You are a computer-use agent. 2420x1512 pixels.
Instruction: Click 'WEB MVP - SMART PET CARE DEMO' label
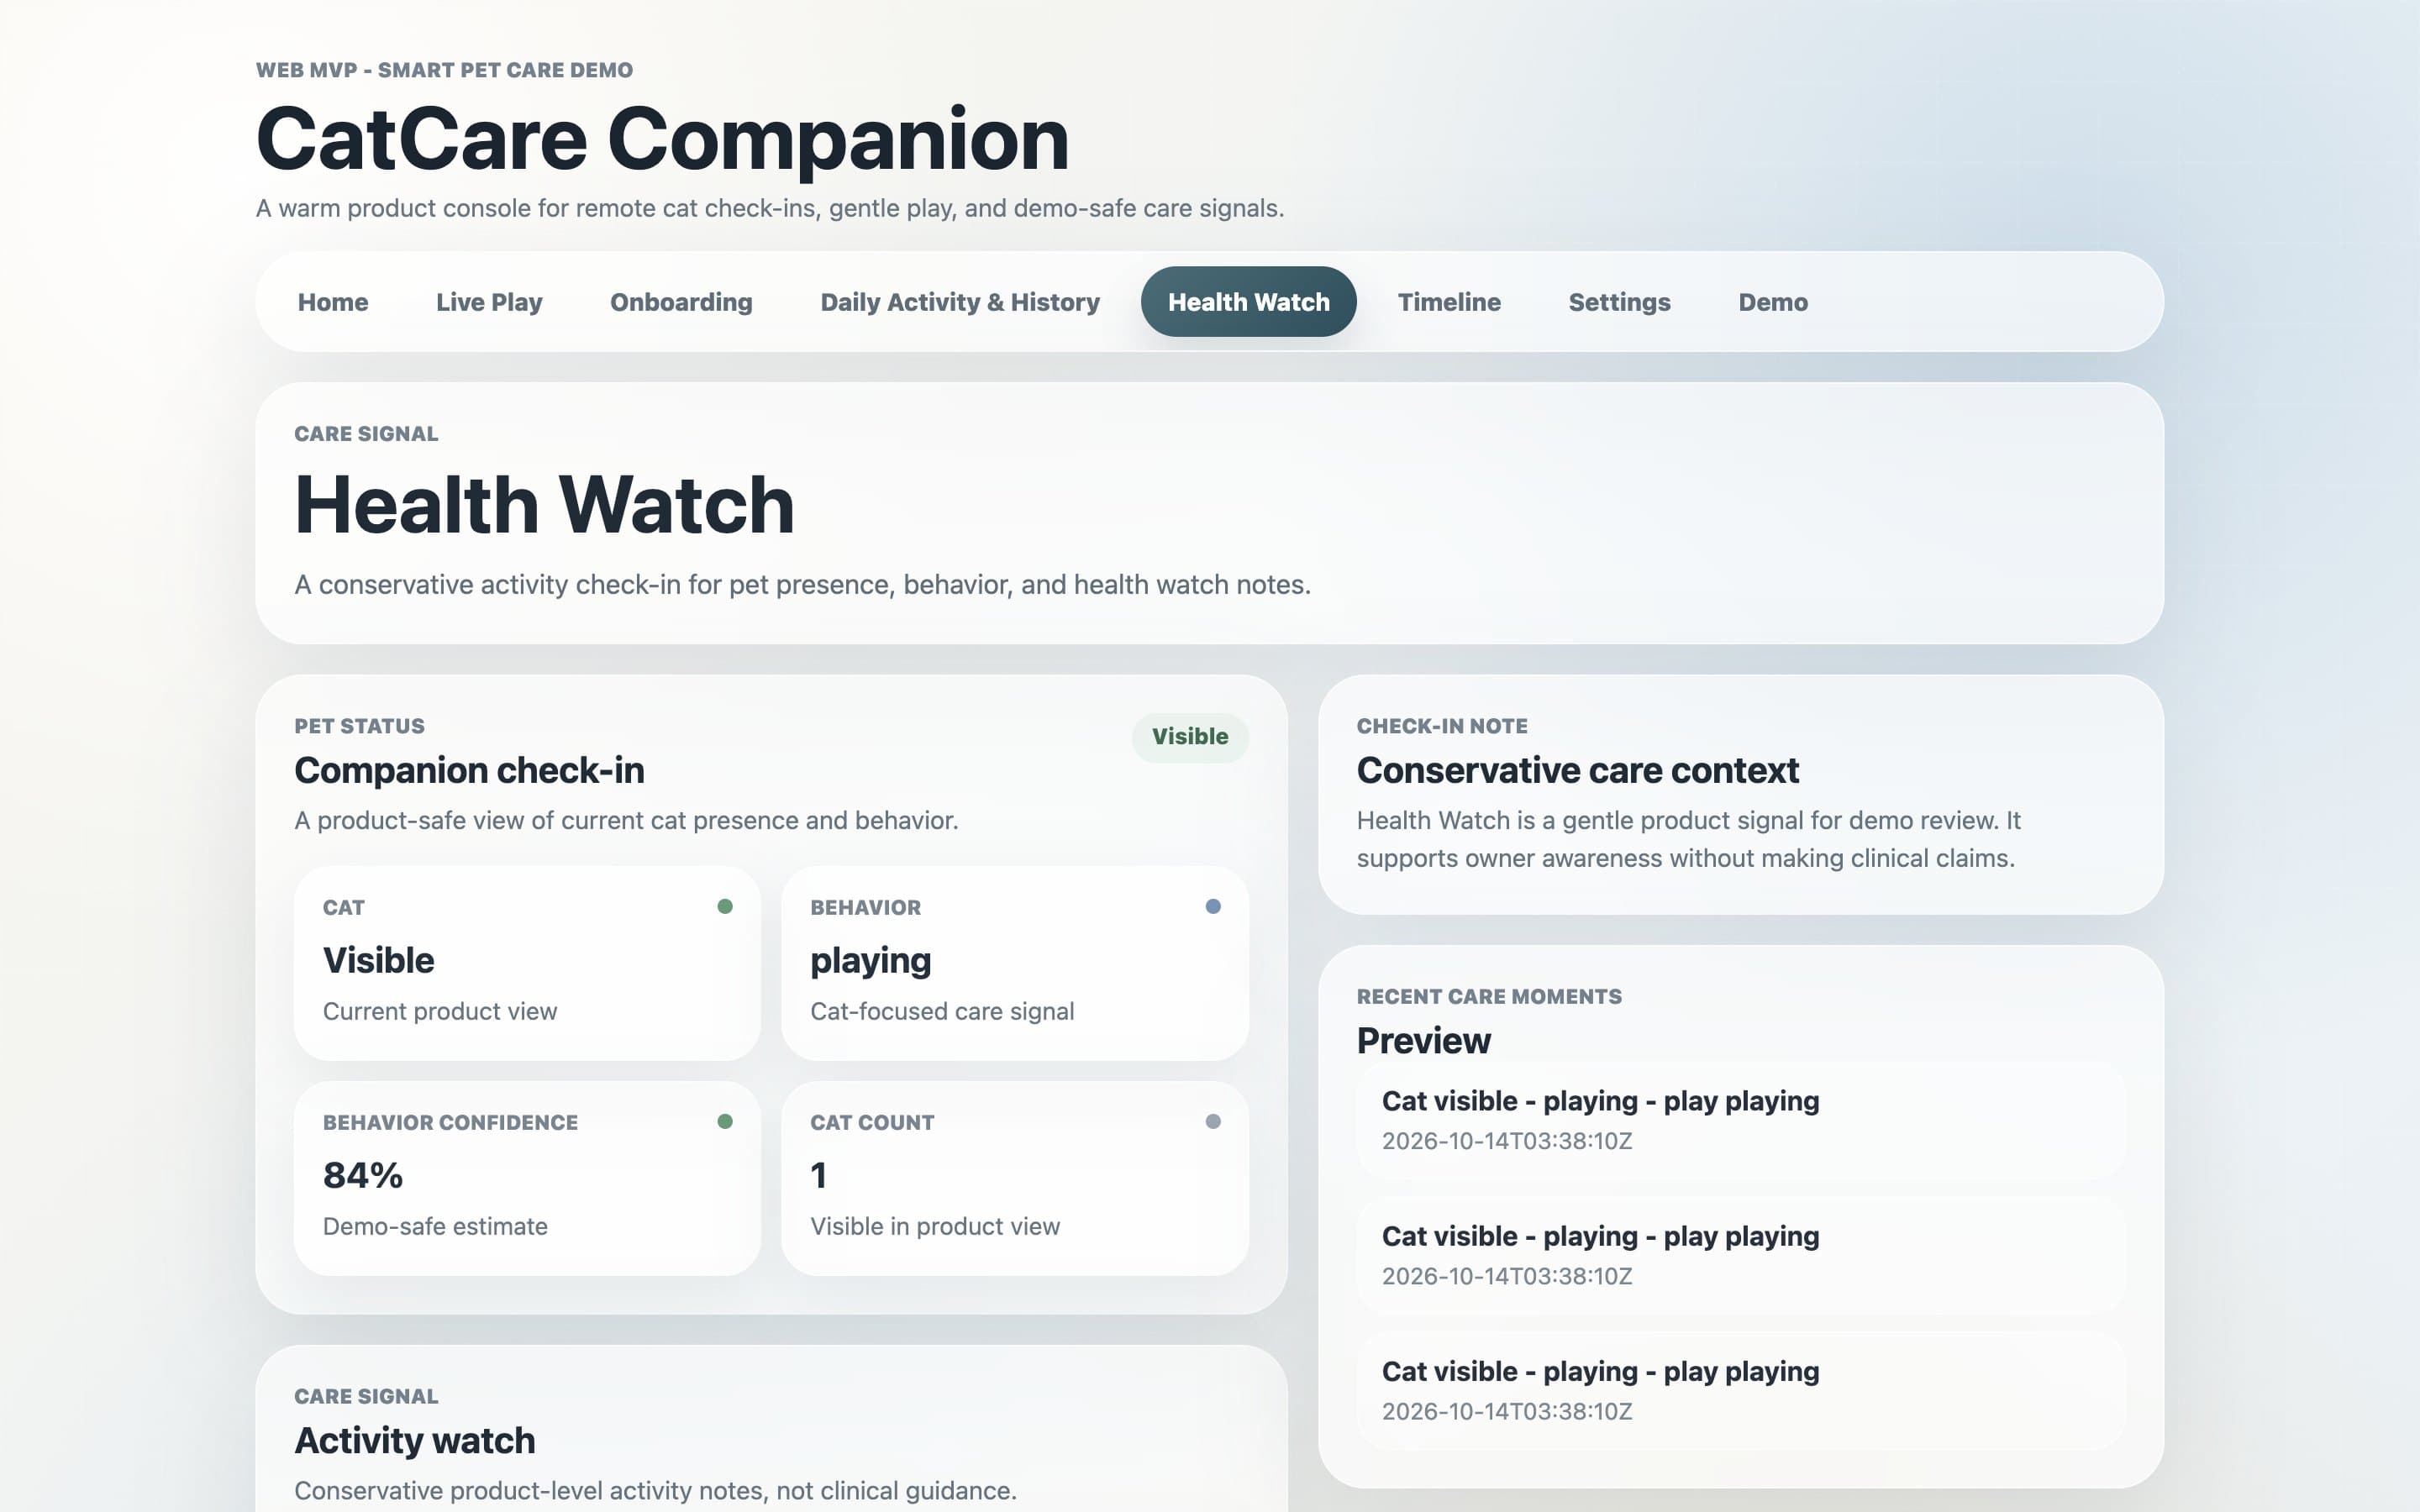[x=444, y=70]
